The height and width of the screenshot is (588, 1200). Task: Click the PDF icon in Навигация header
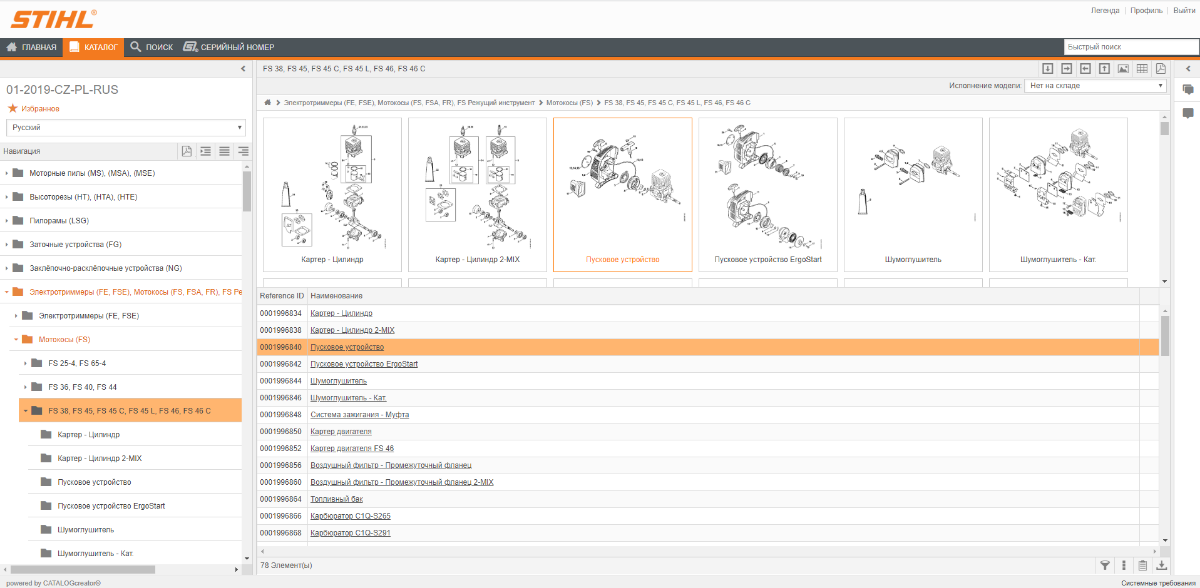[186, 151]
